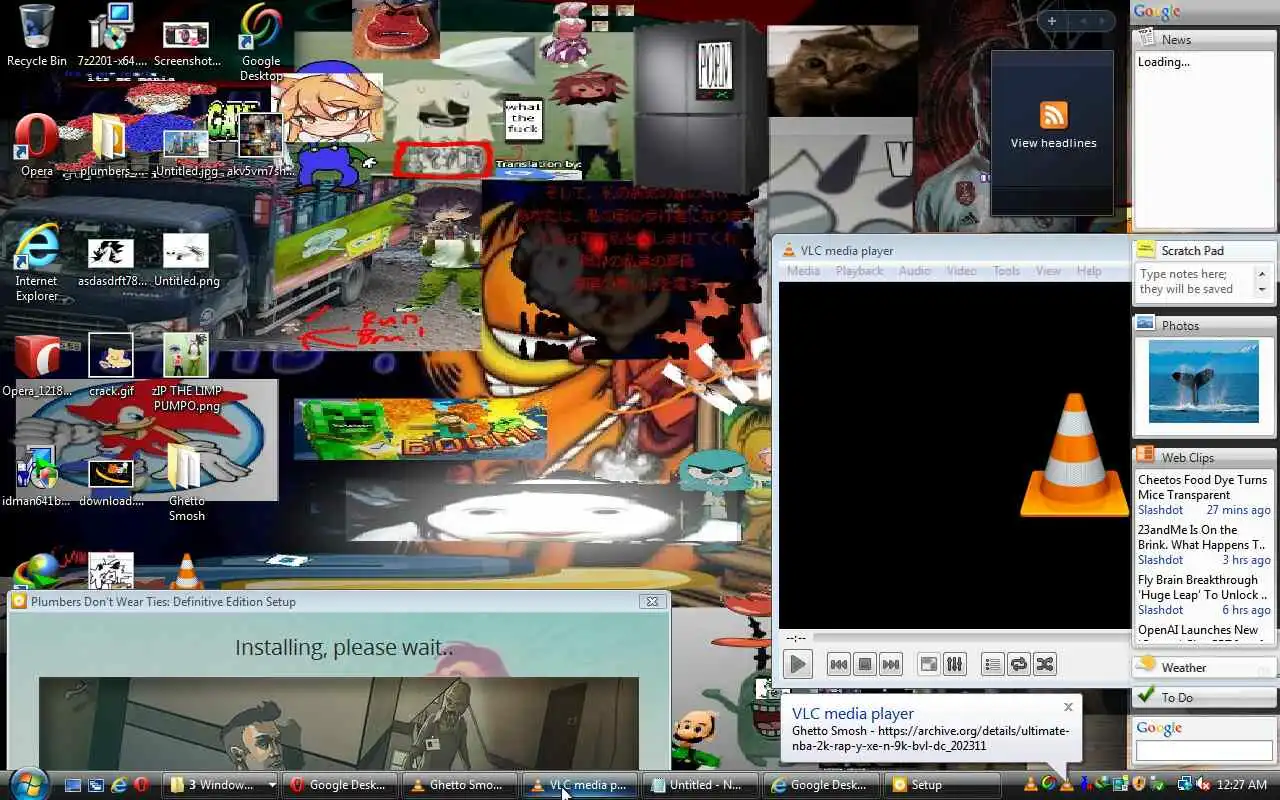Click Opera icon in quick launch bar
The image size is (1280, 800).
(142, 785)
